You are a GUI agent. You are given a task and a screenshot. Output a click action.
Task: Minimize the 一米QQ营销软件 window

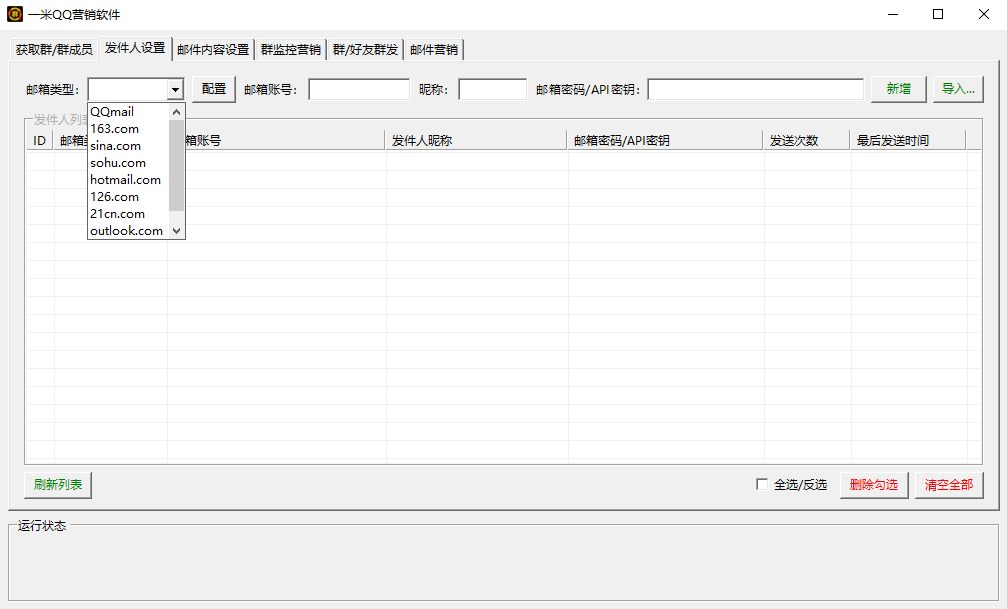[893, 14]
